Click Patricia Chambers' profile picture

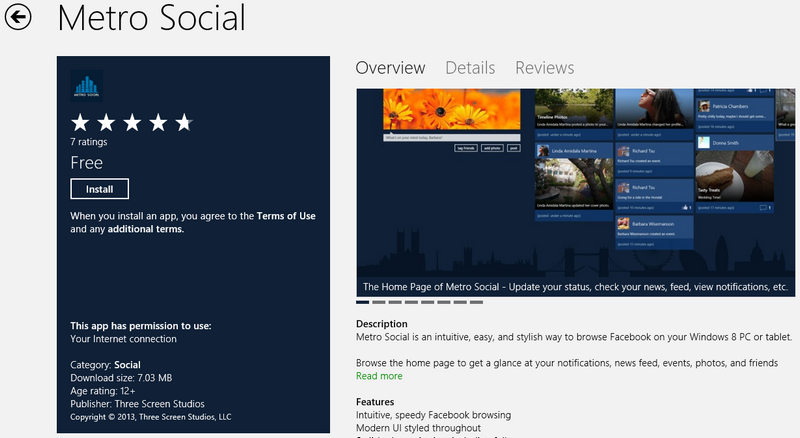(703, 106)
